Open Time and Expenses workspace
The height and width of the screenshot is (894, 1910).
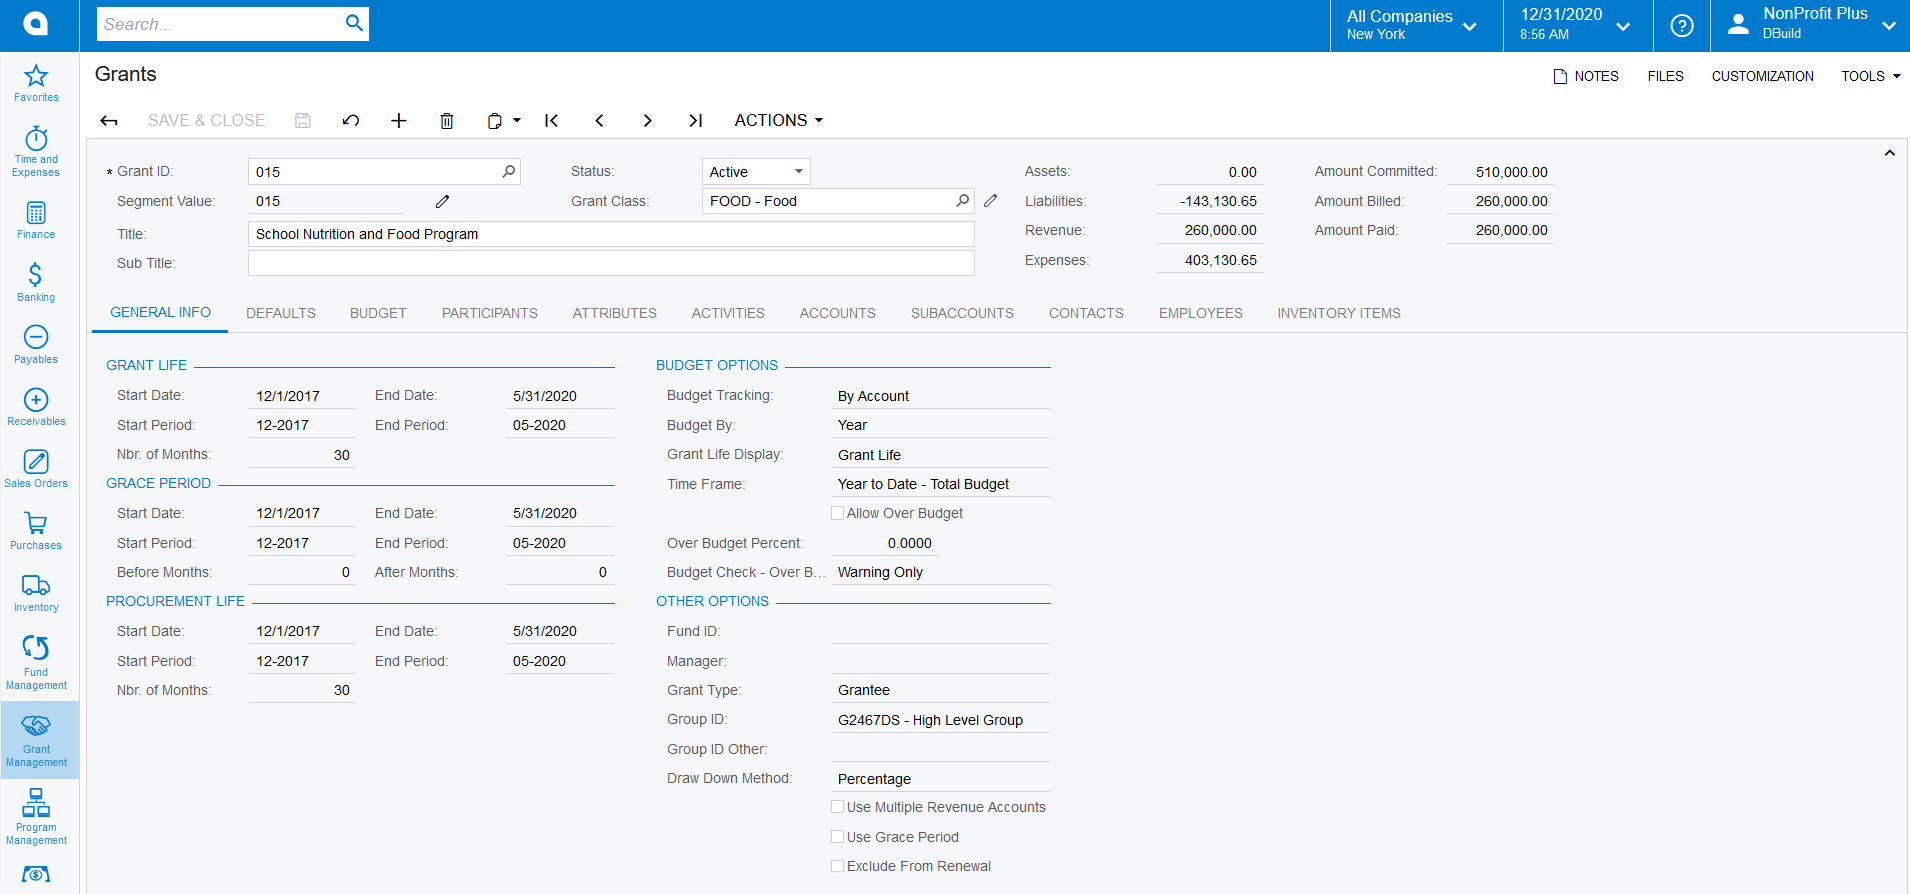click(x=36, y=152)
